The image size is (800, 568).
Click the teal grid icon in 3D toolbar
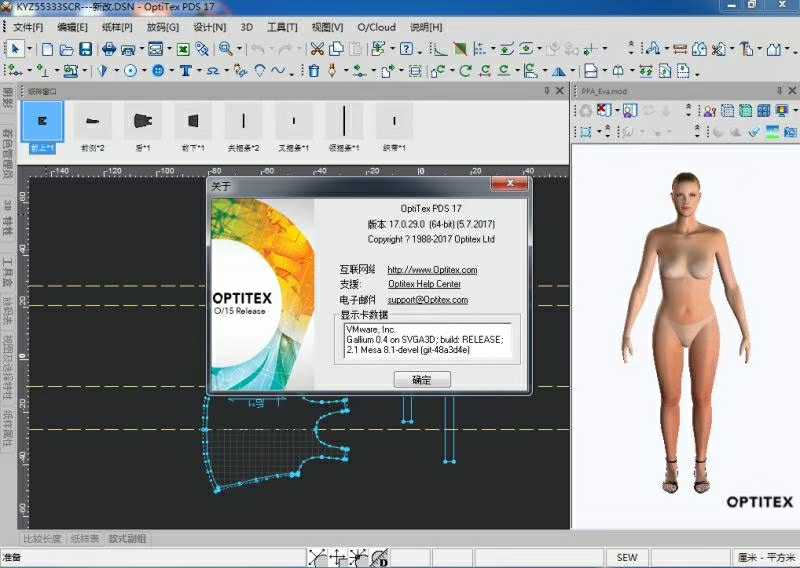[745, 110]
